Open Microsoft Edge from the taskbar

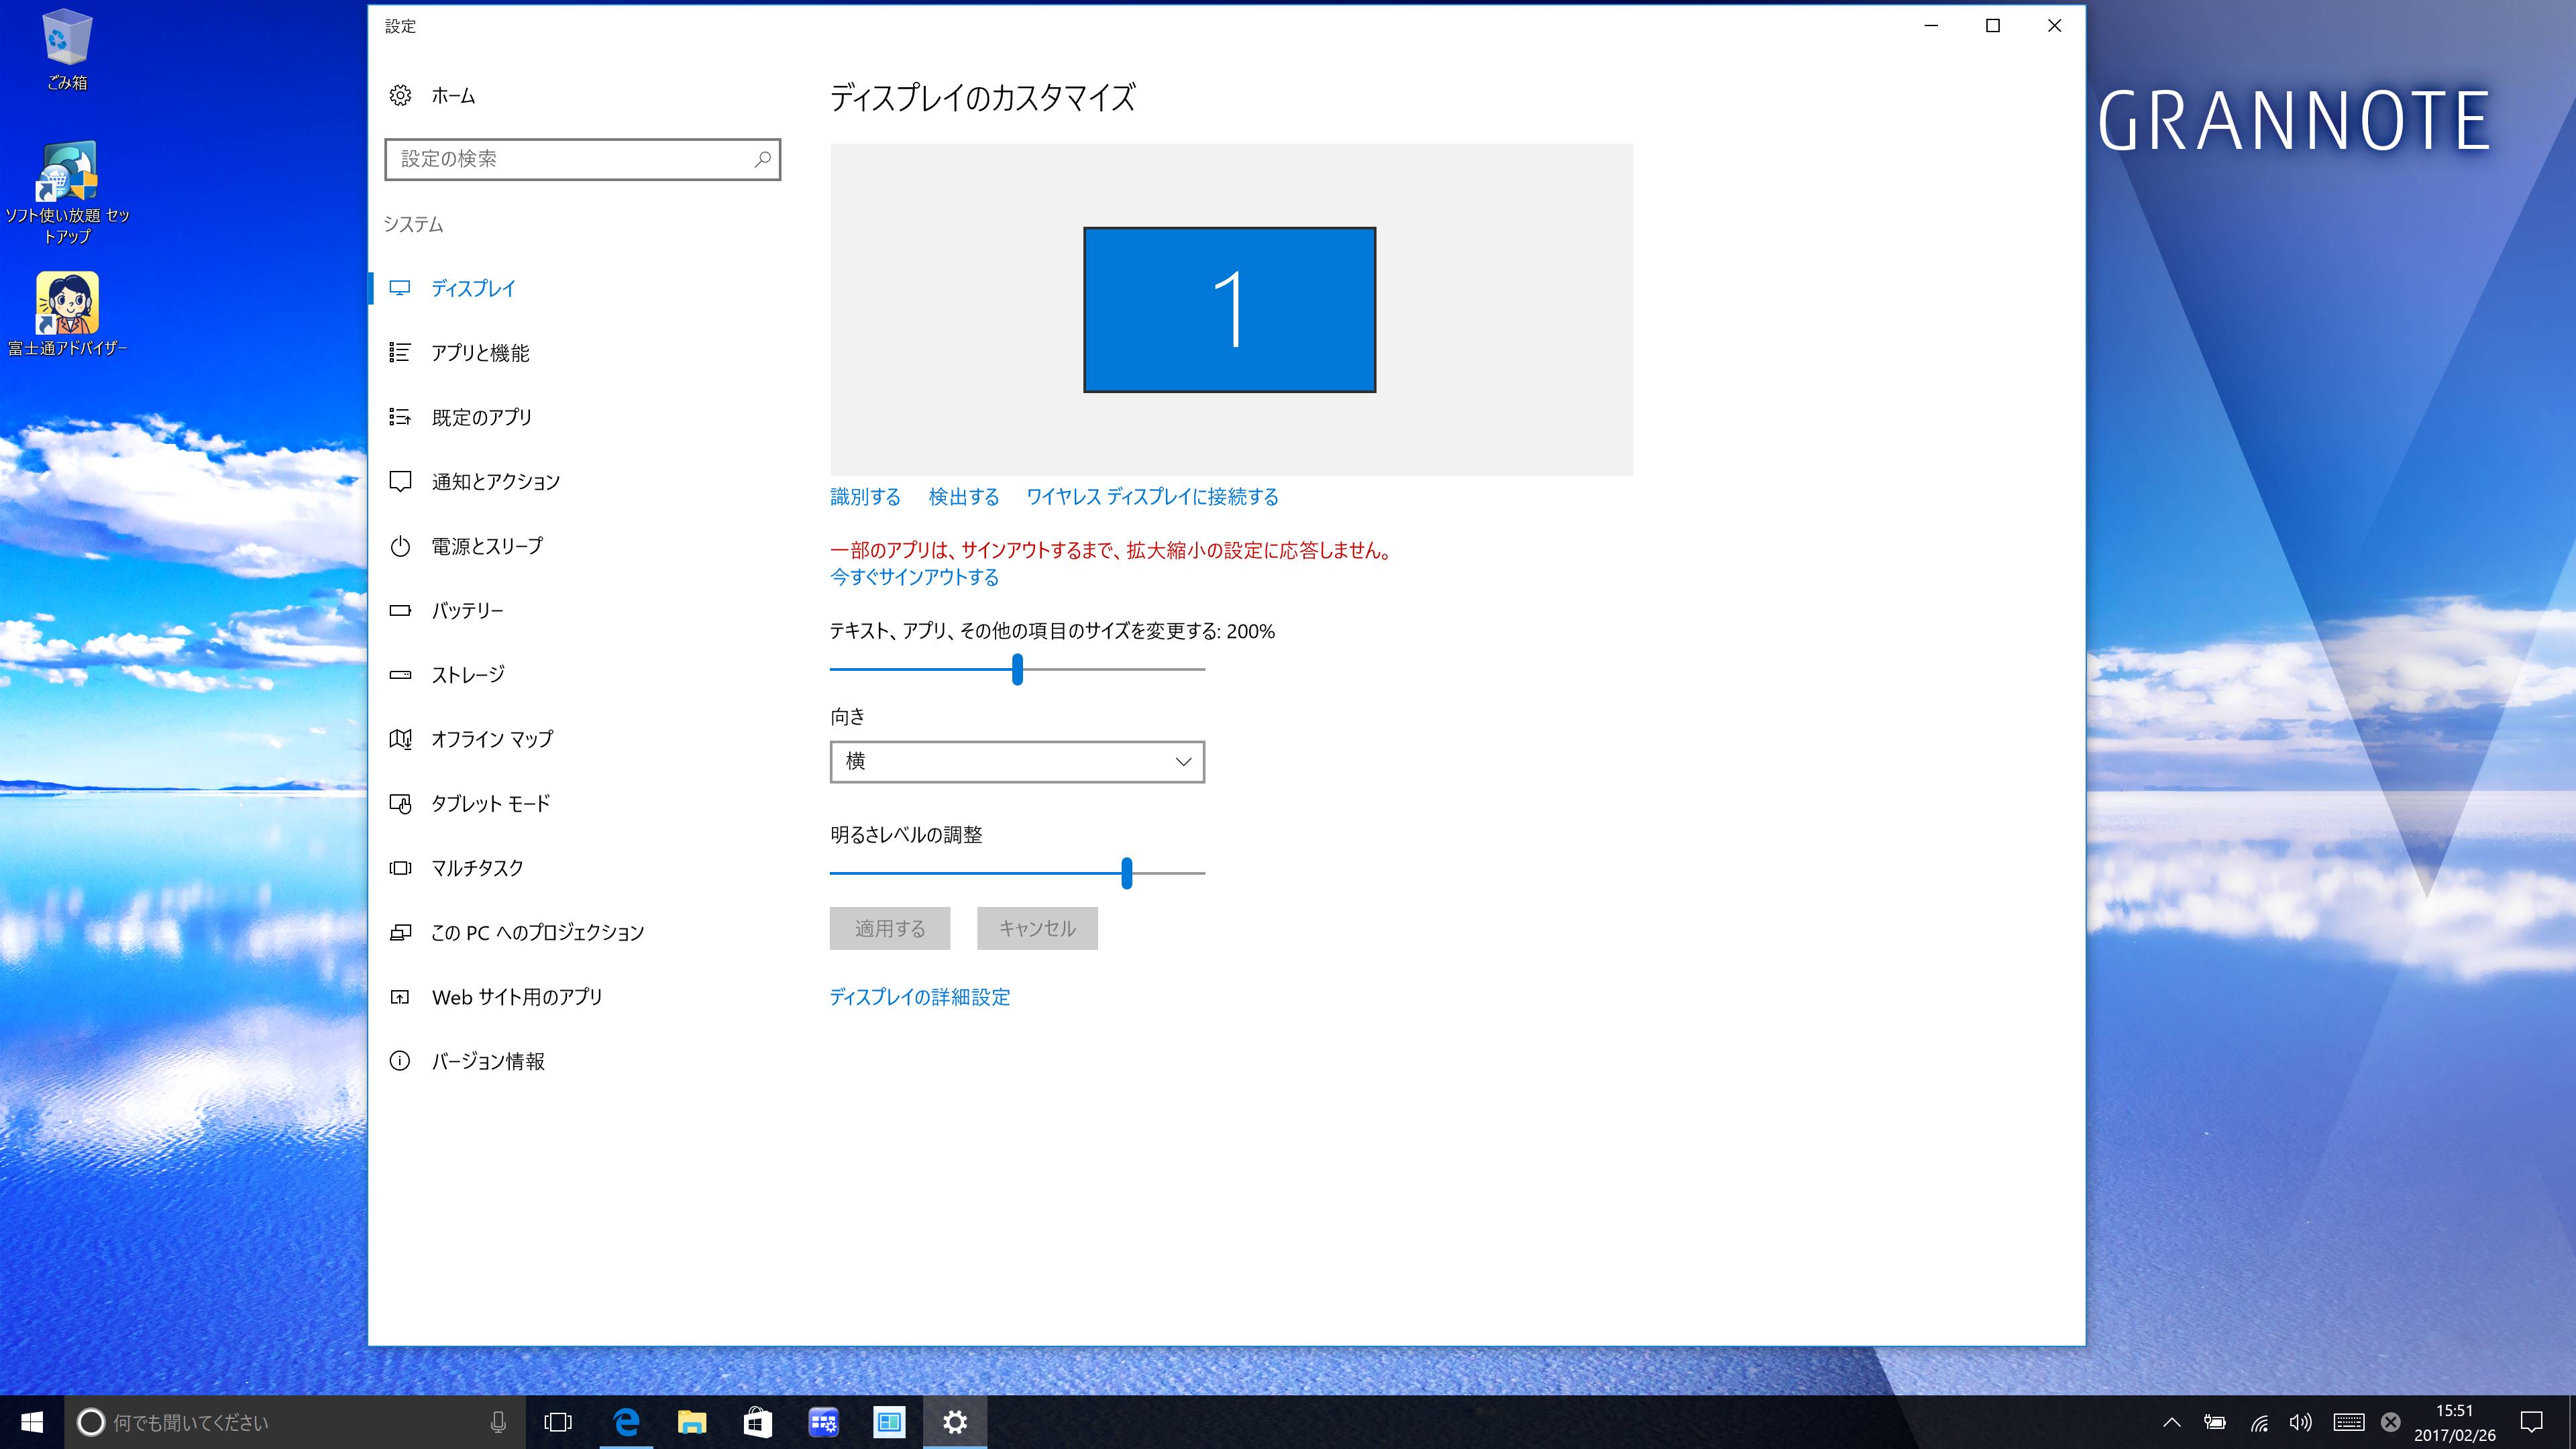(626, 1421)
